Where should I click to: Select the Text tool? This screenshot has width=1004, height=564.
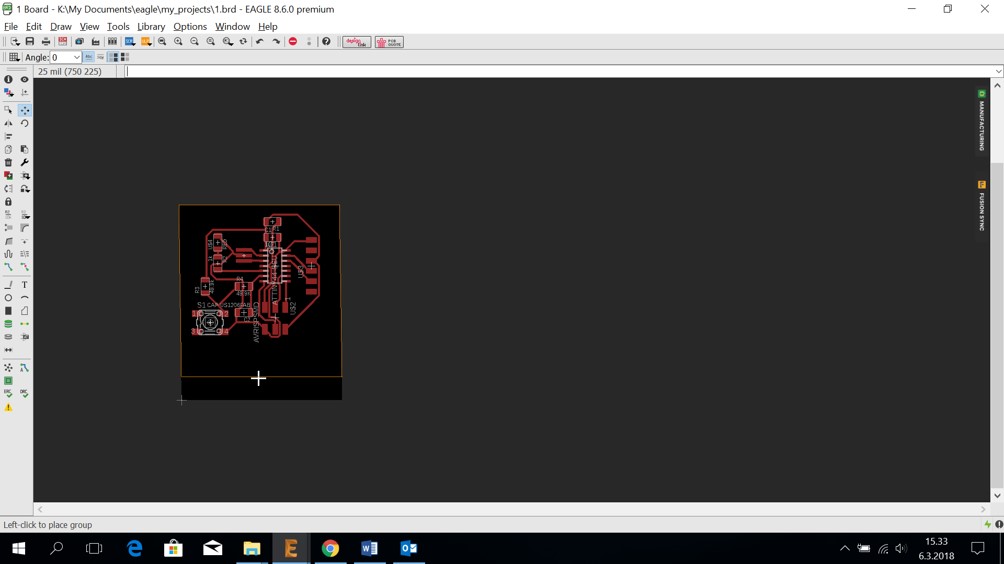tap(24, 285)
